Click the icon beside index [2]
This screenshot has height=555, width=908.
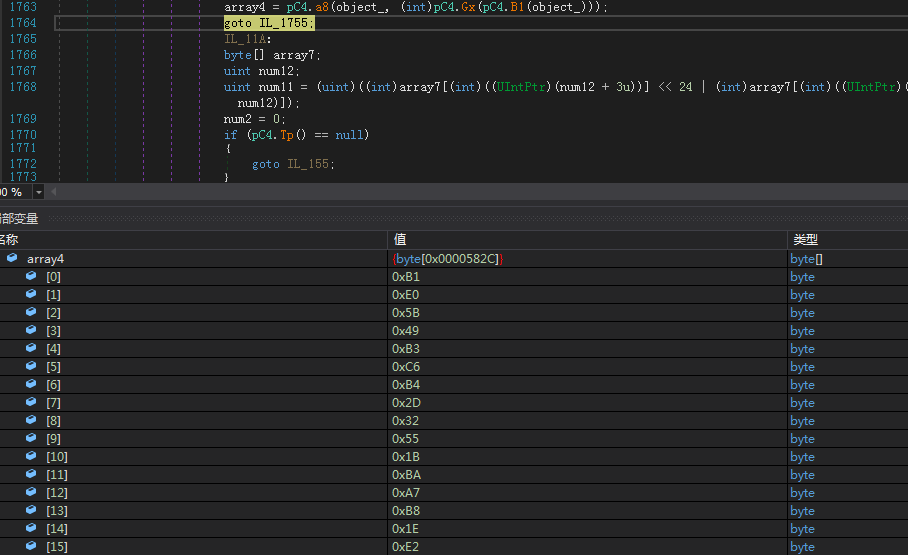point(31,312)
